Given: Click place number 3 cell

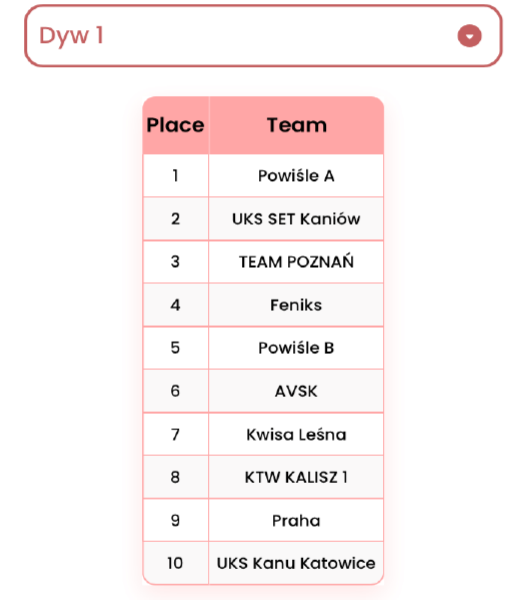Looking at the screenshot, I should 175,262.
